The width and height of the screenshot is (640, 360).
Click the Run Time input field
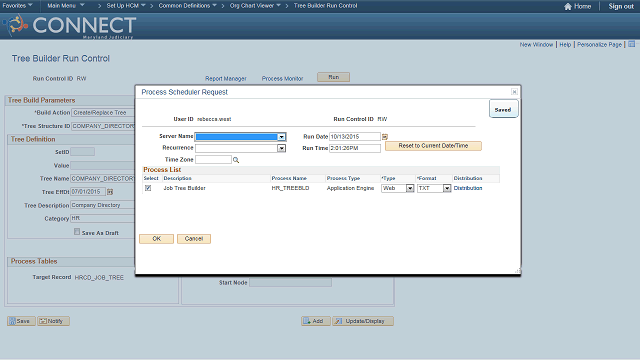tap(355, 148)
